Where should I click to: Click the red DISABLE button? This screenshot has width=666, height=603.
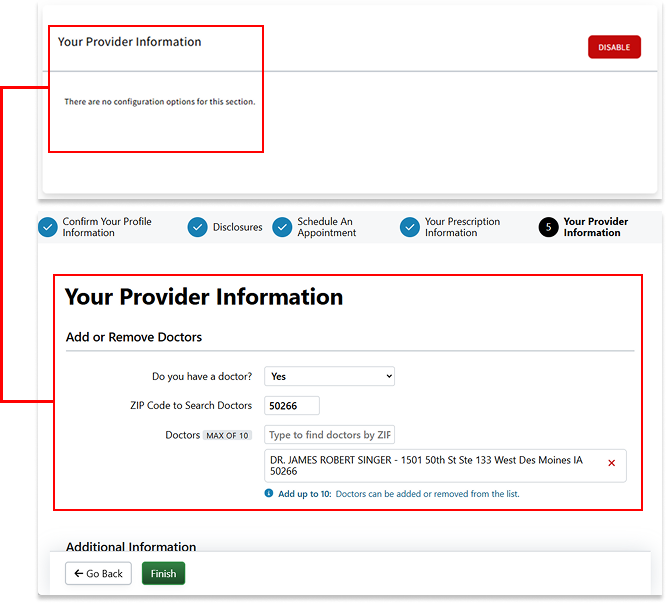[x=614, y=47]
